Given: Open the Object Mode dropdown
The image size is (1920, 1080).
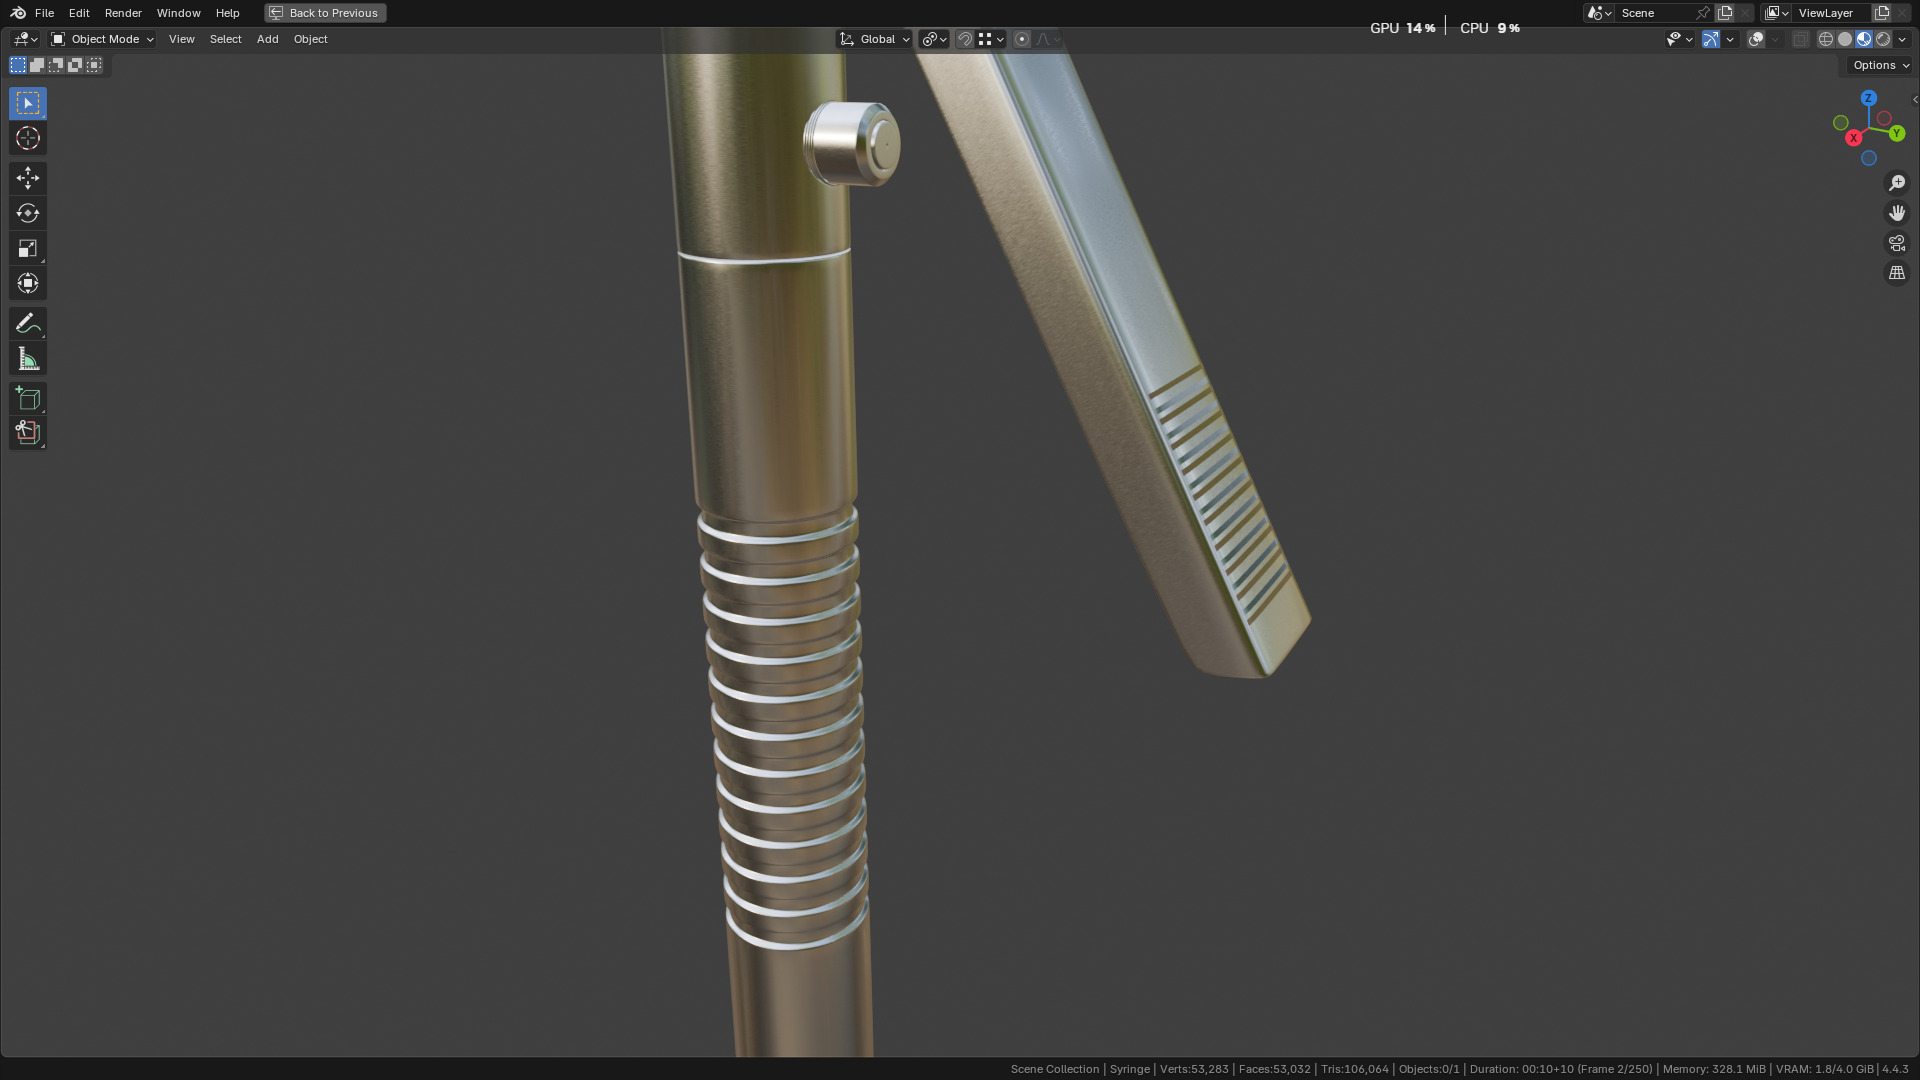Looking at the screenshot, I should tap(102, 39).
